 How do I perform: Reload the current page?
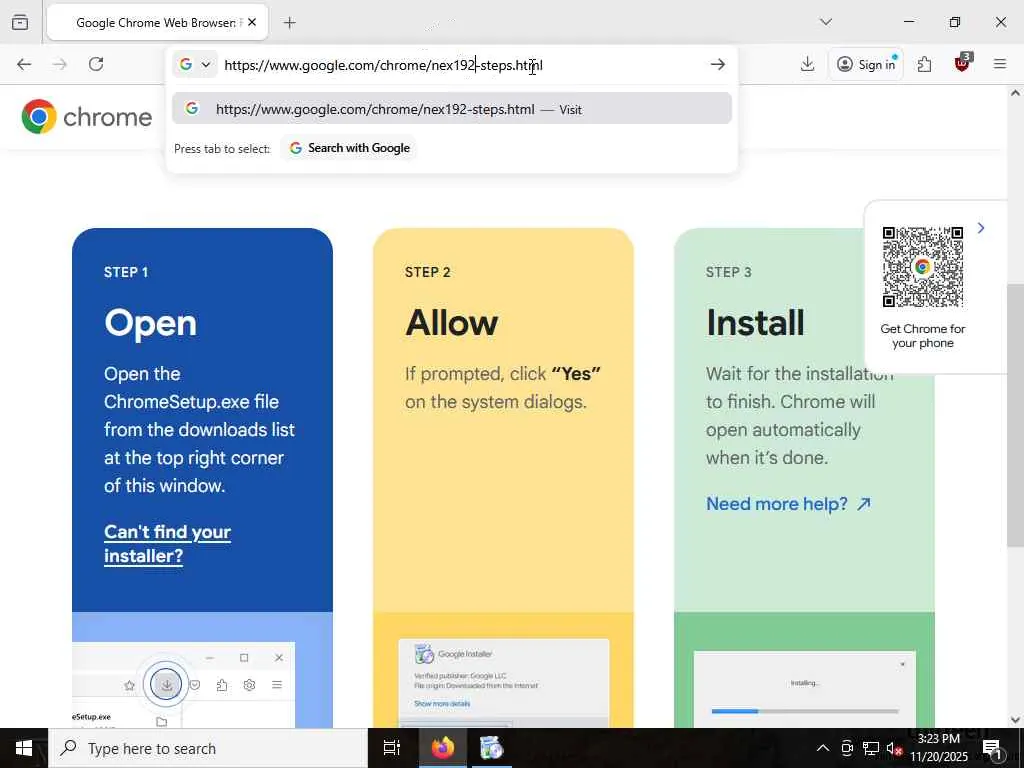click(96, 64)
